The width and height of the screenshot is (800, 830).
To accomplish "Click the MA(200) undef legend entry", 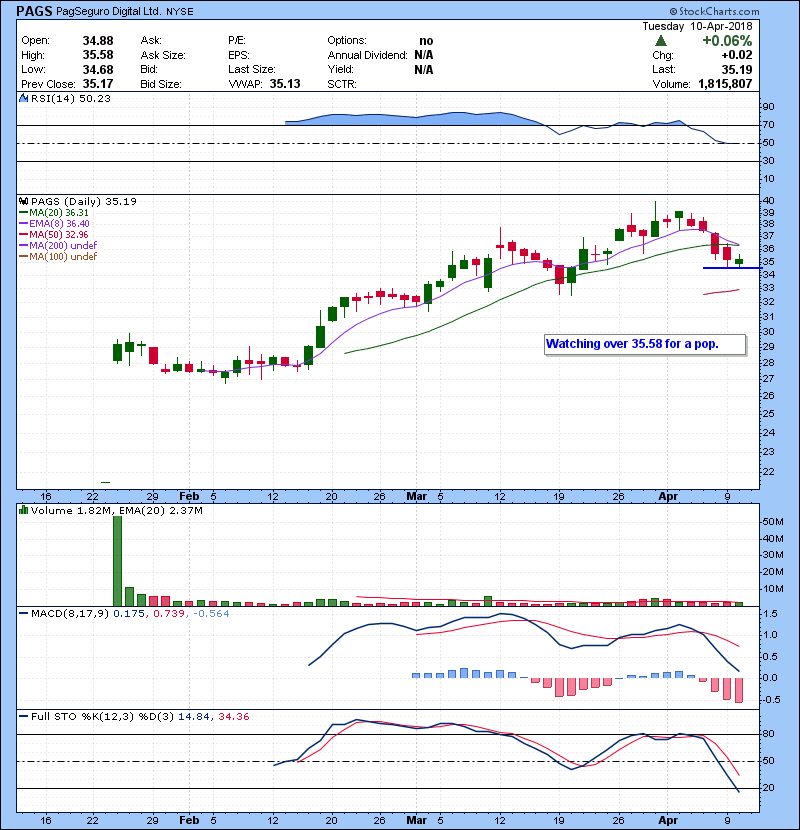I will 58,246.
